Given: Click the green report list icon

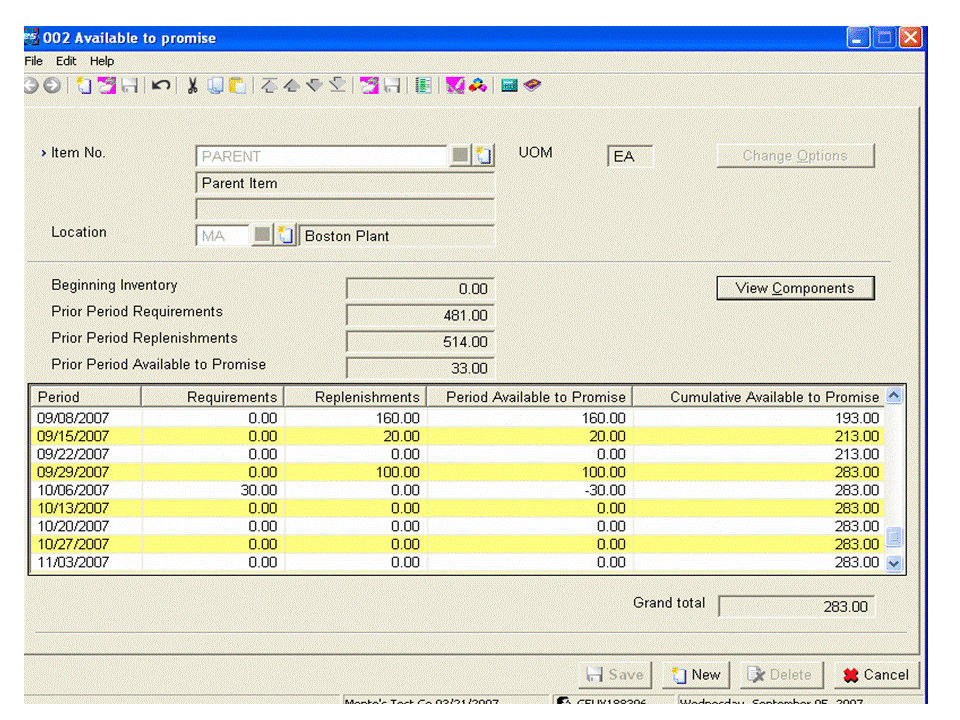Looking at the screenshot, I should pyautogui.click(x=424, y=87).
